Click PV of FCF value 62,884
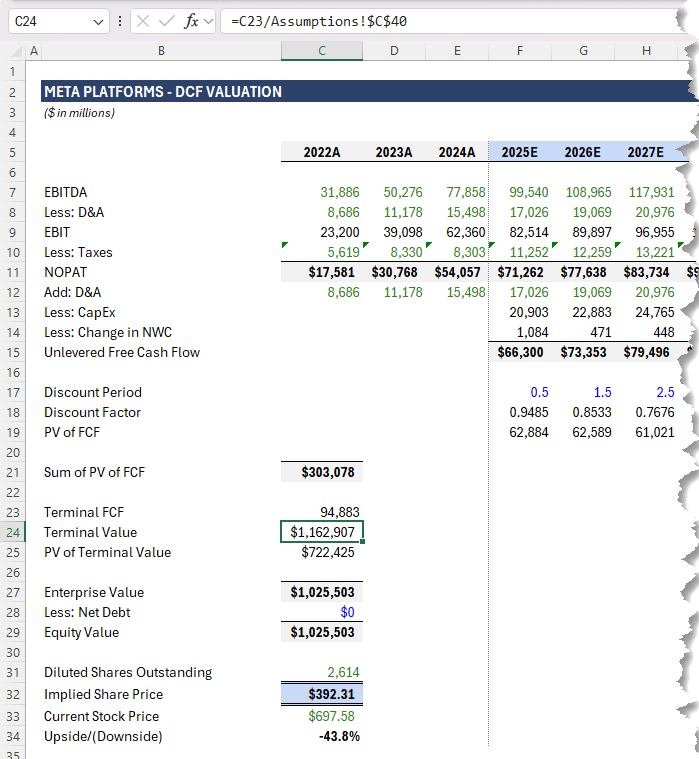699x759 pixels. pos(529,432)
